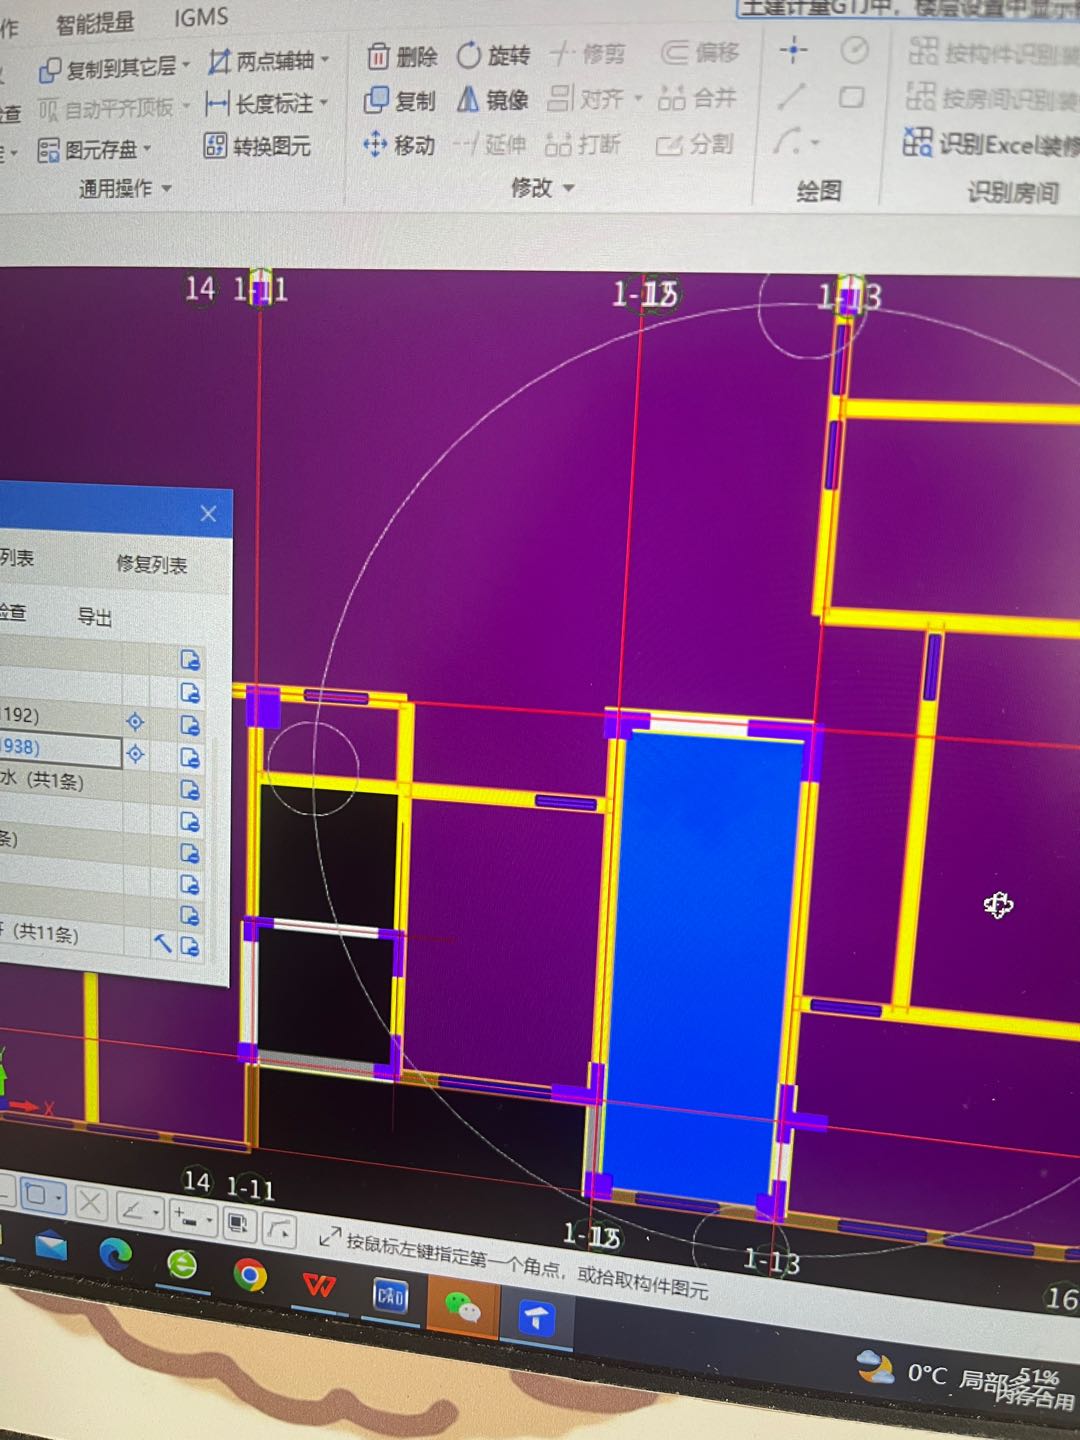Click the Align (对齐) tool
Screen dimensions: 1080x1440
point(586,98)
